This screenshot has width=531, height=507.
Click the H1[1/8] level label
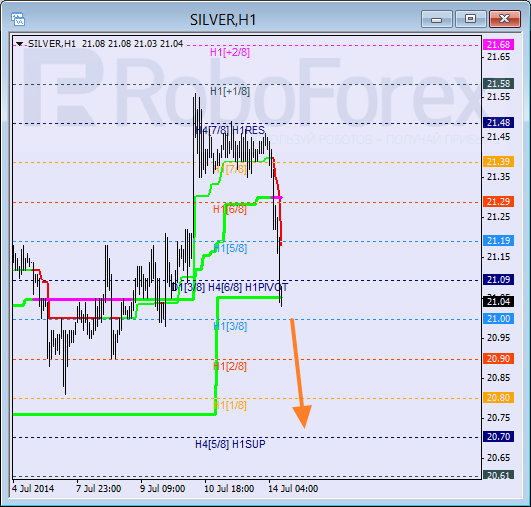coord(230,405)
